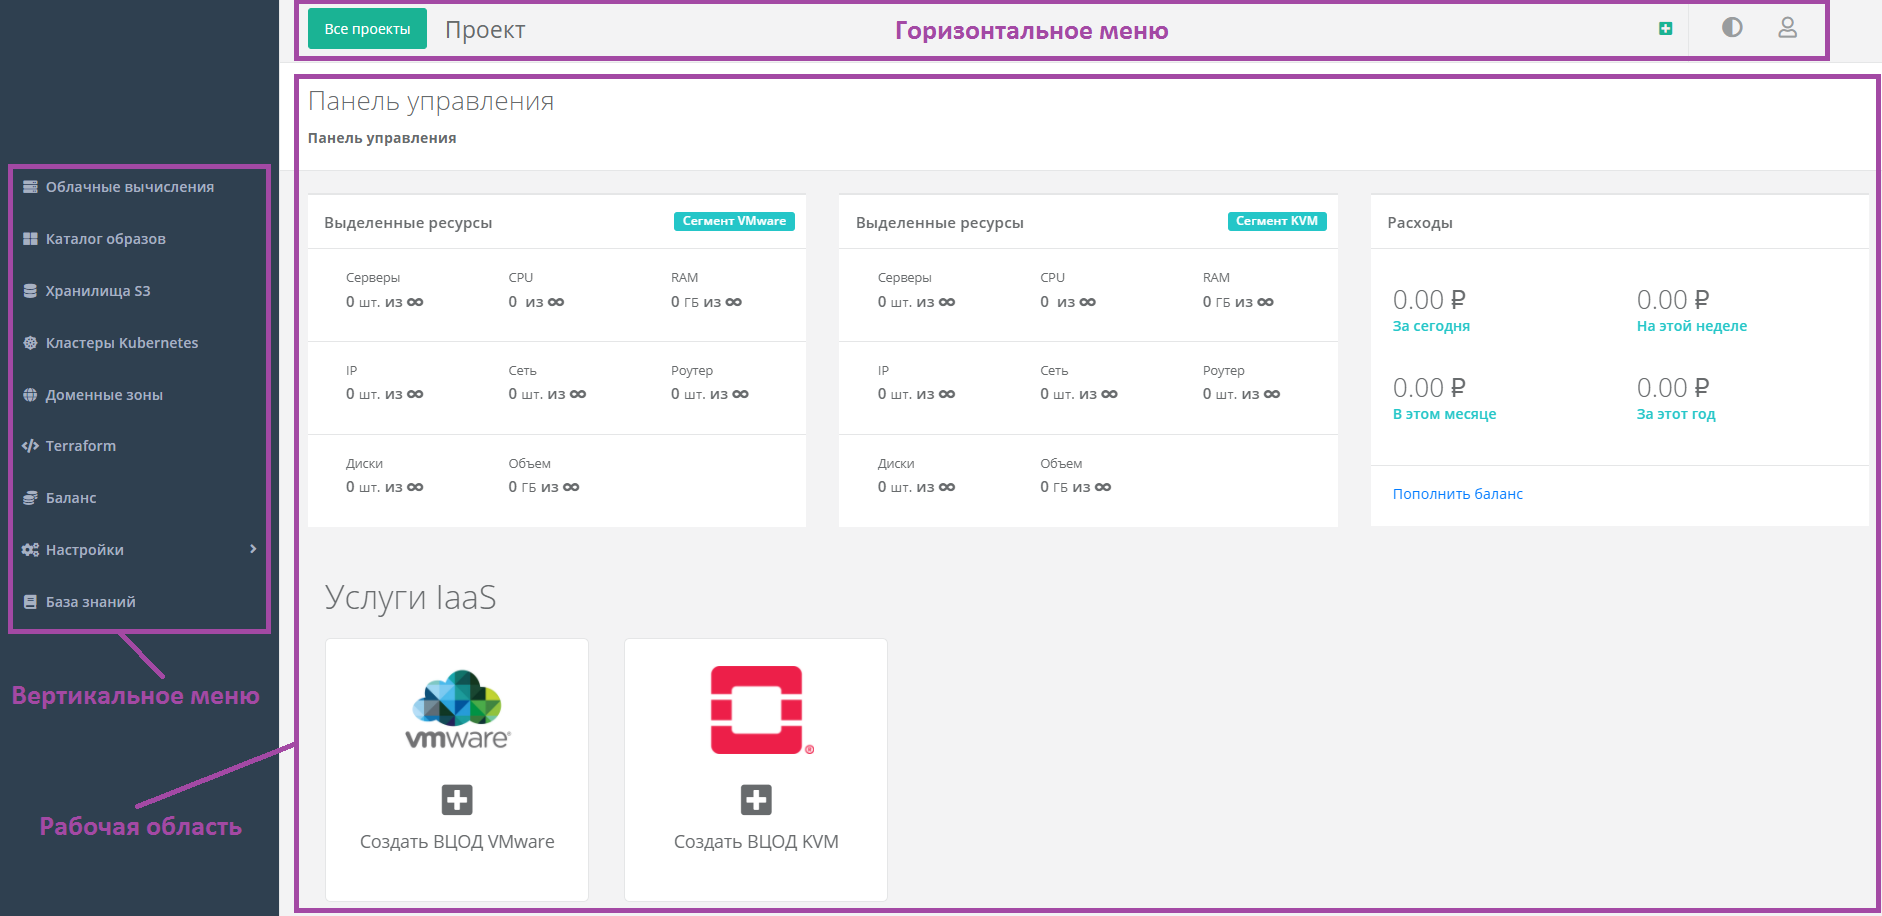Click the red KVM OpenStack logo

757,710
